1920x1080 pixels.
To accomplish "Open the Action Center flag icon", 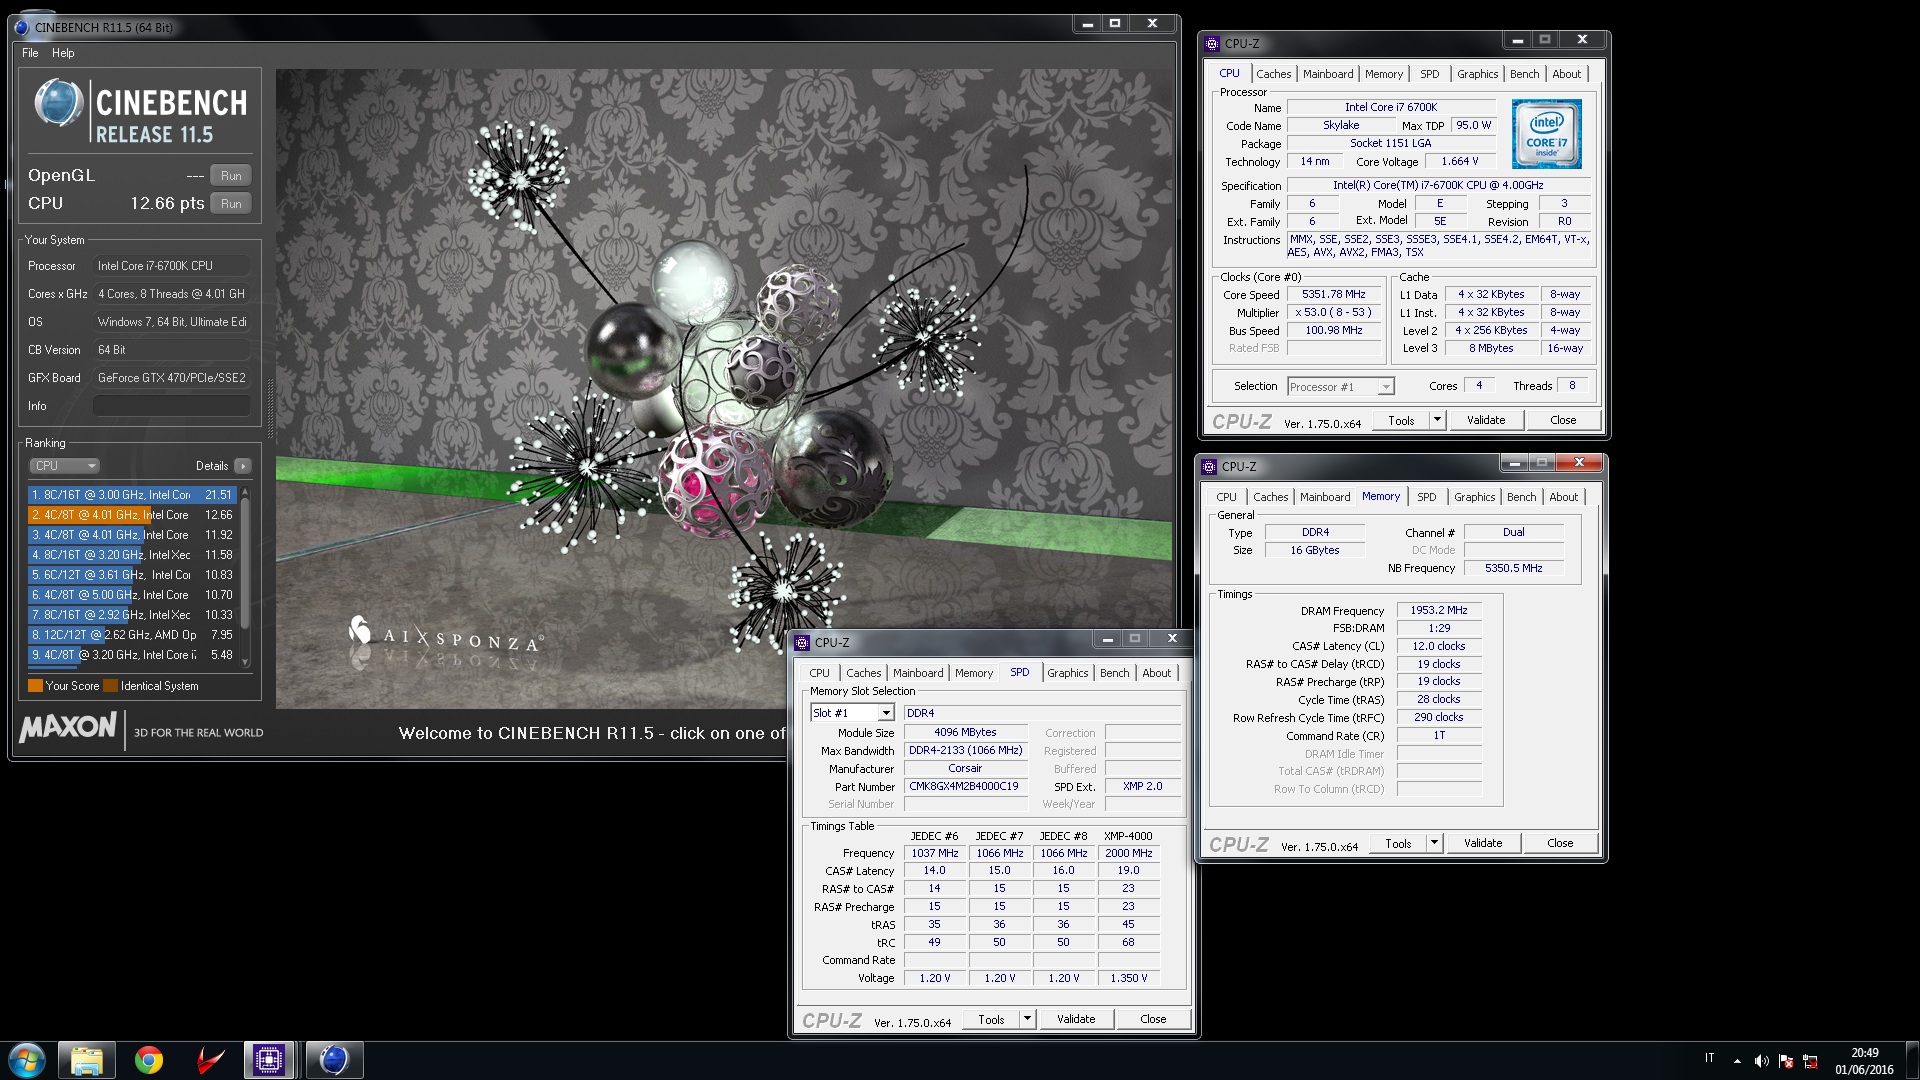I will tap(1786, 1061).
